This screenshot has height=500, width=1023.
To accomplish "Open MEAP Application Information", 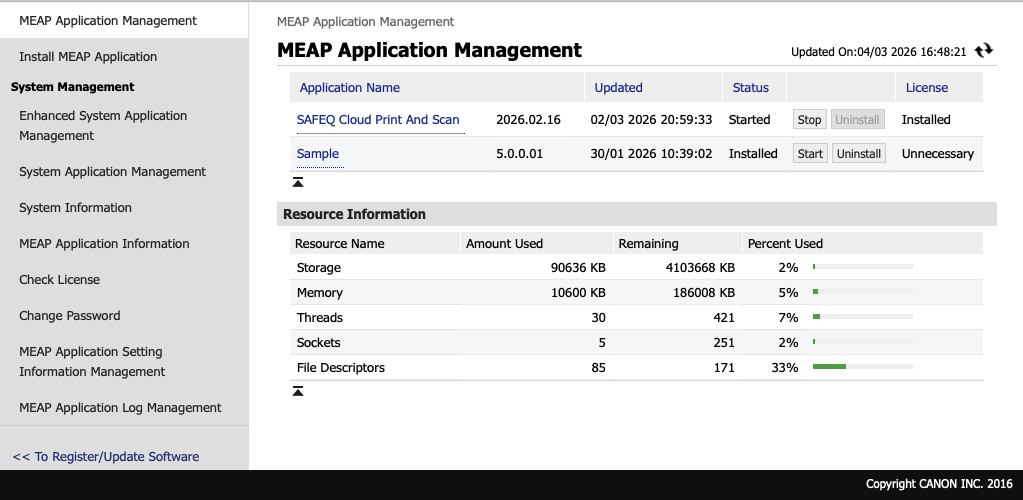I will tap(104, 243).
